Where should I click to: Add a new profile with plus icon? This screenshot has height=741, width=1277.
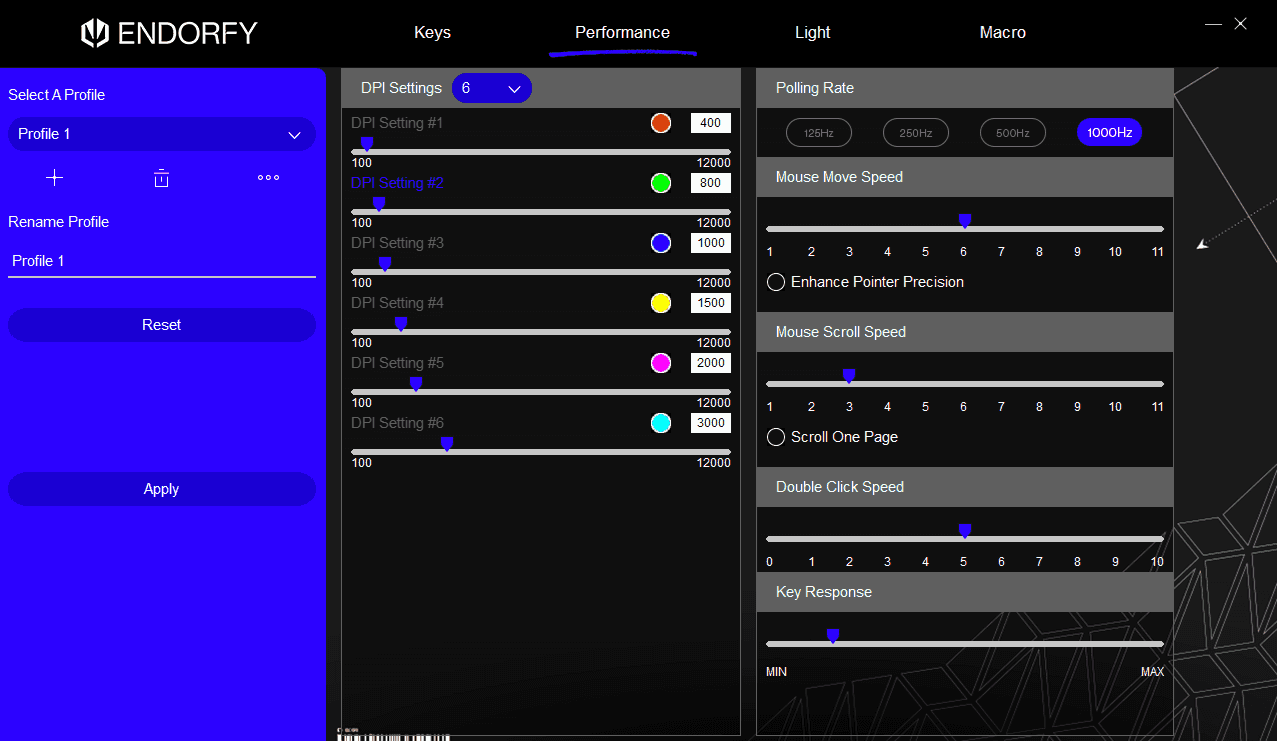click(x=55, y=178)
